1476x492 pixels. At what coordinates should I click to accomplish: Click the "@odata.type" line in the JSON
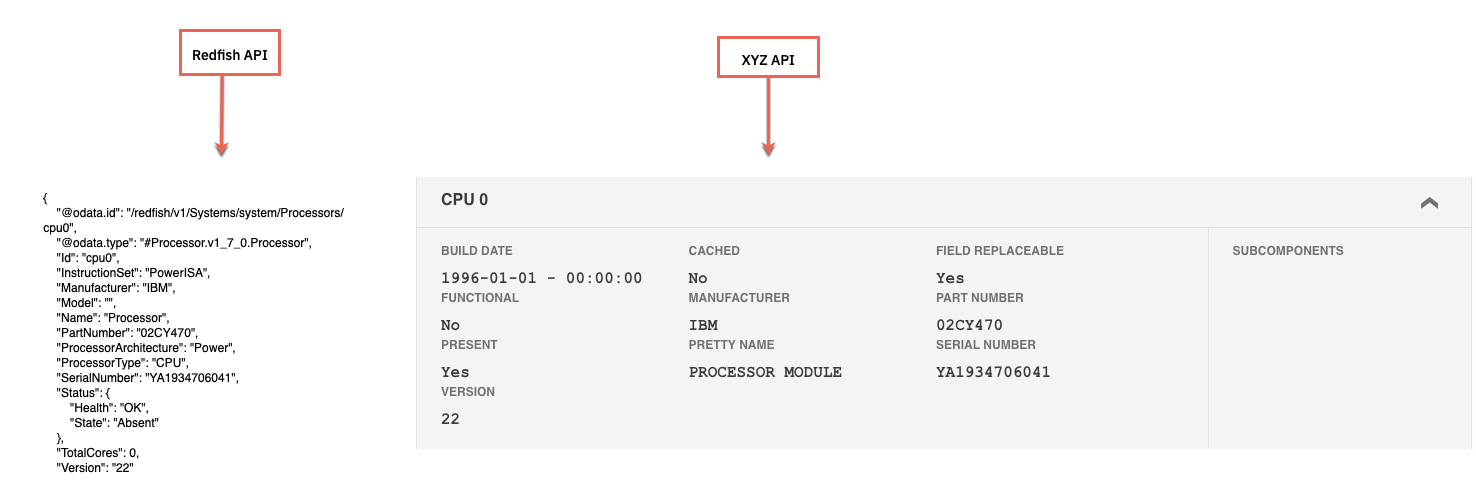185,243
